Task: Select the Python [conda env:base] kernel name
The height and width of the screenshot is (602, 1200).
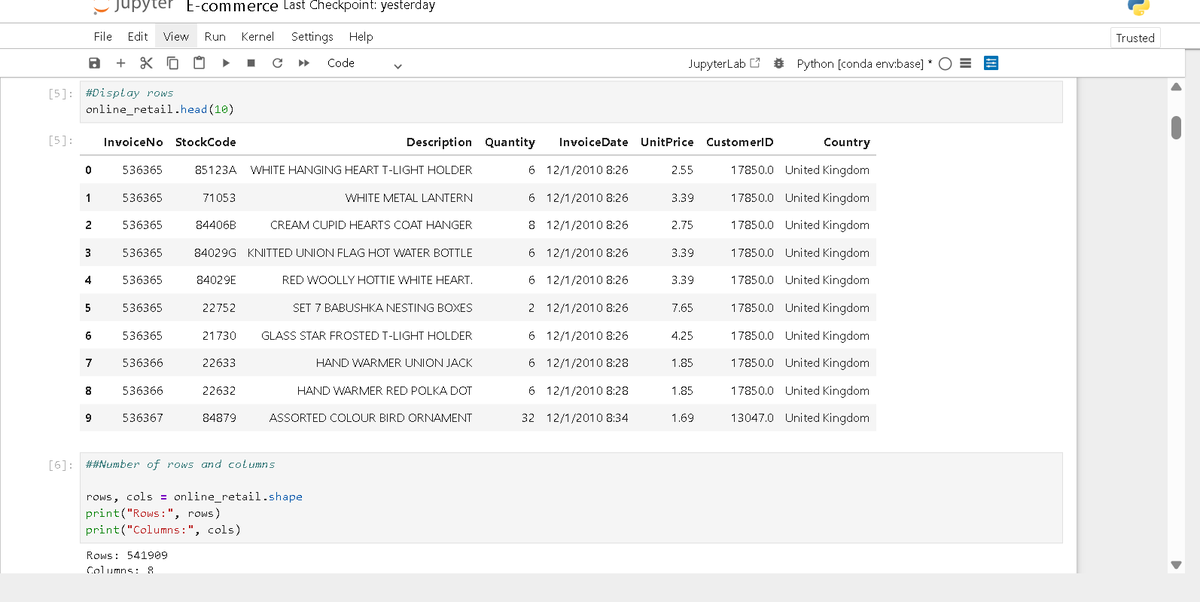Action: click(865, 63)
